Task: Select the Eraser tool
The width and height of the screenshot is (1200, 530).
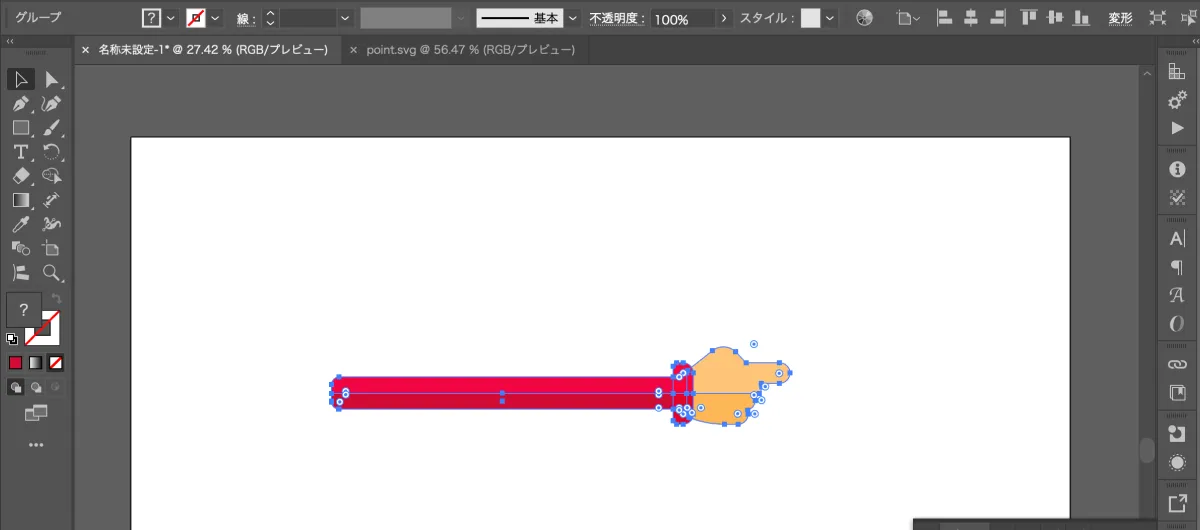Action: coord(20,176)
